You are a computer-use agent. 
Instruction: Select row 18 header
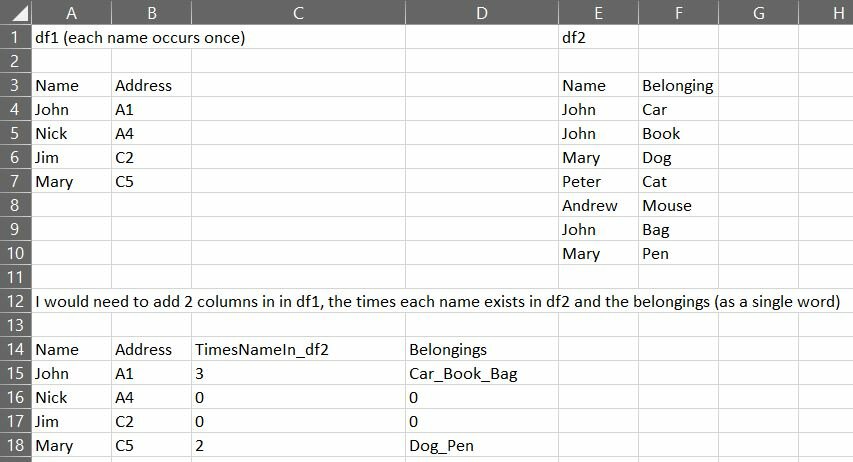pos(16,445)
